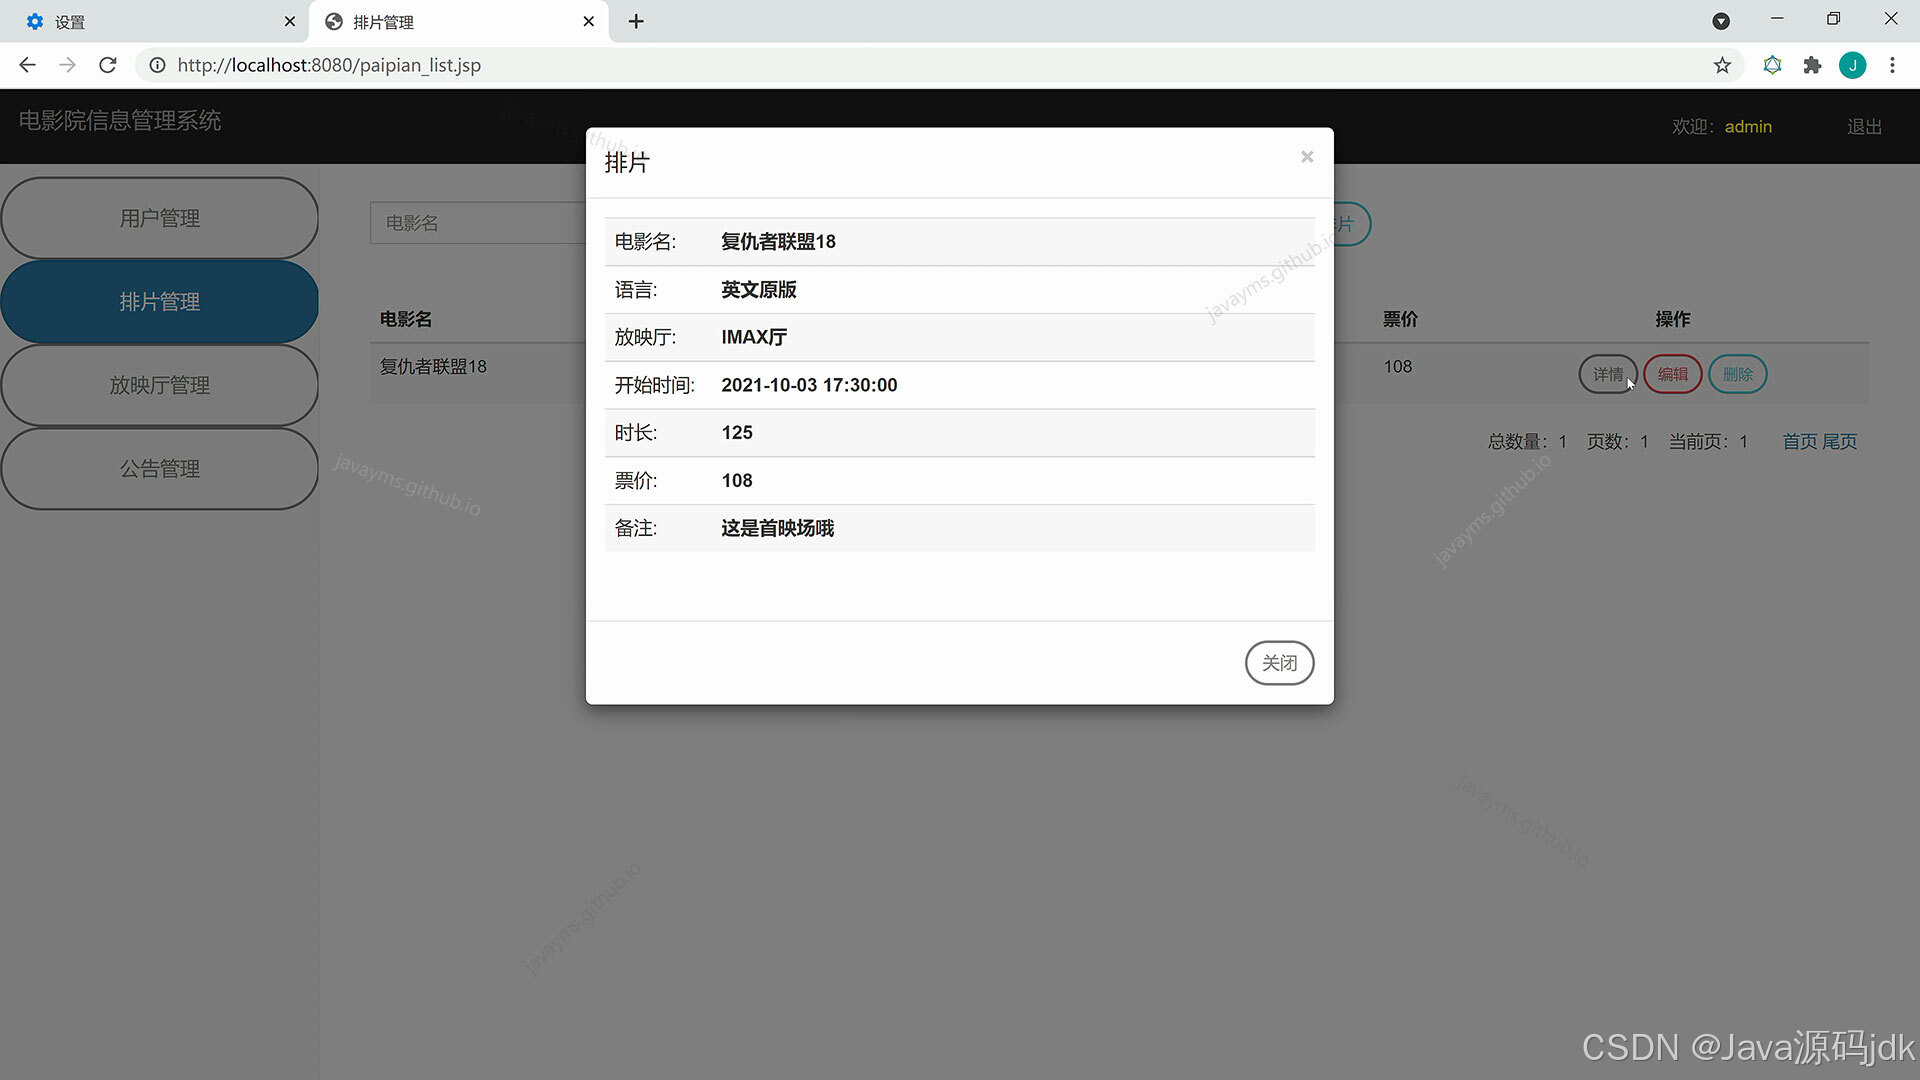Select the 排片管理 browser tab
The width and height of the screenshot is (1920, 1080).
tap(459, 21)
